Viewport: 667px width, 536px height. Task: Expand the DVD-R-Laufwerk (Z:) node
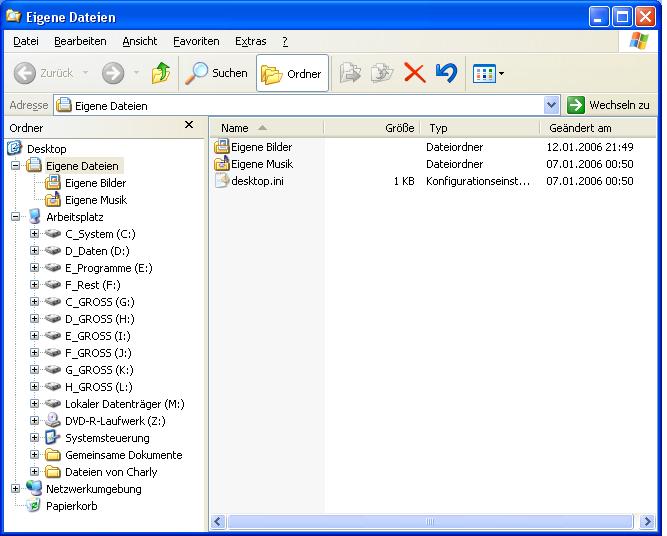34,420
